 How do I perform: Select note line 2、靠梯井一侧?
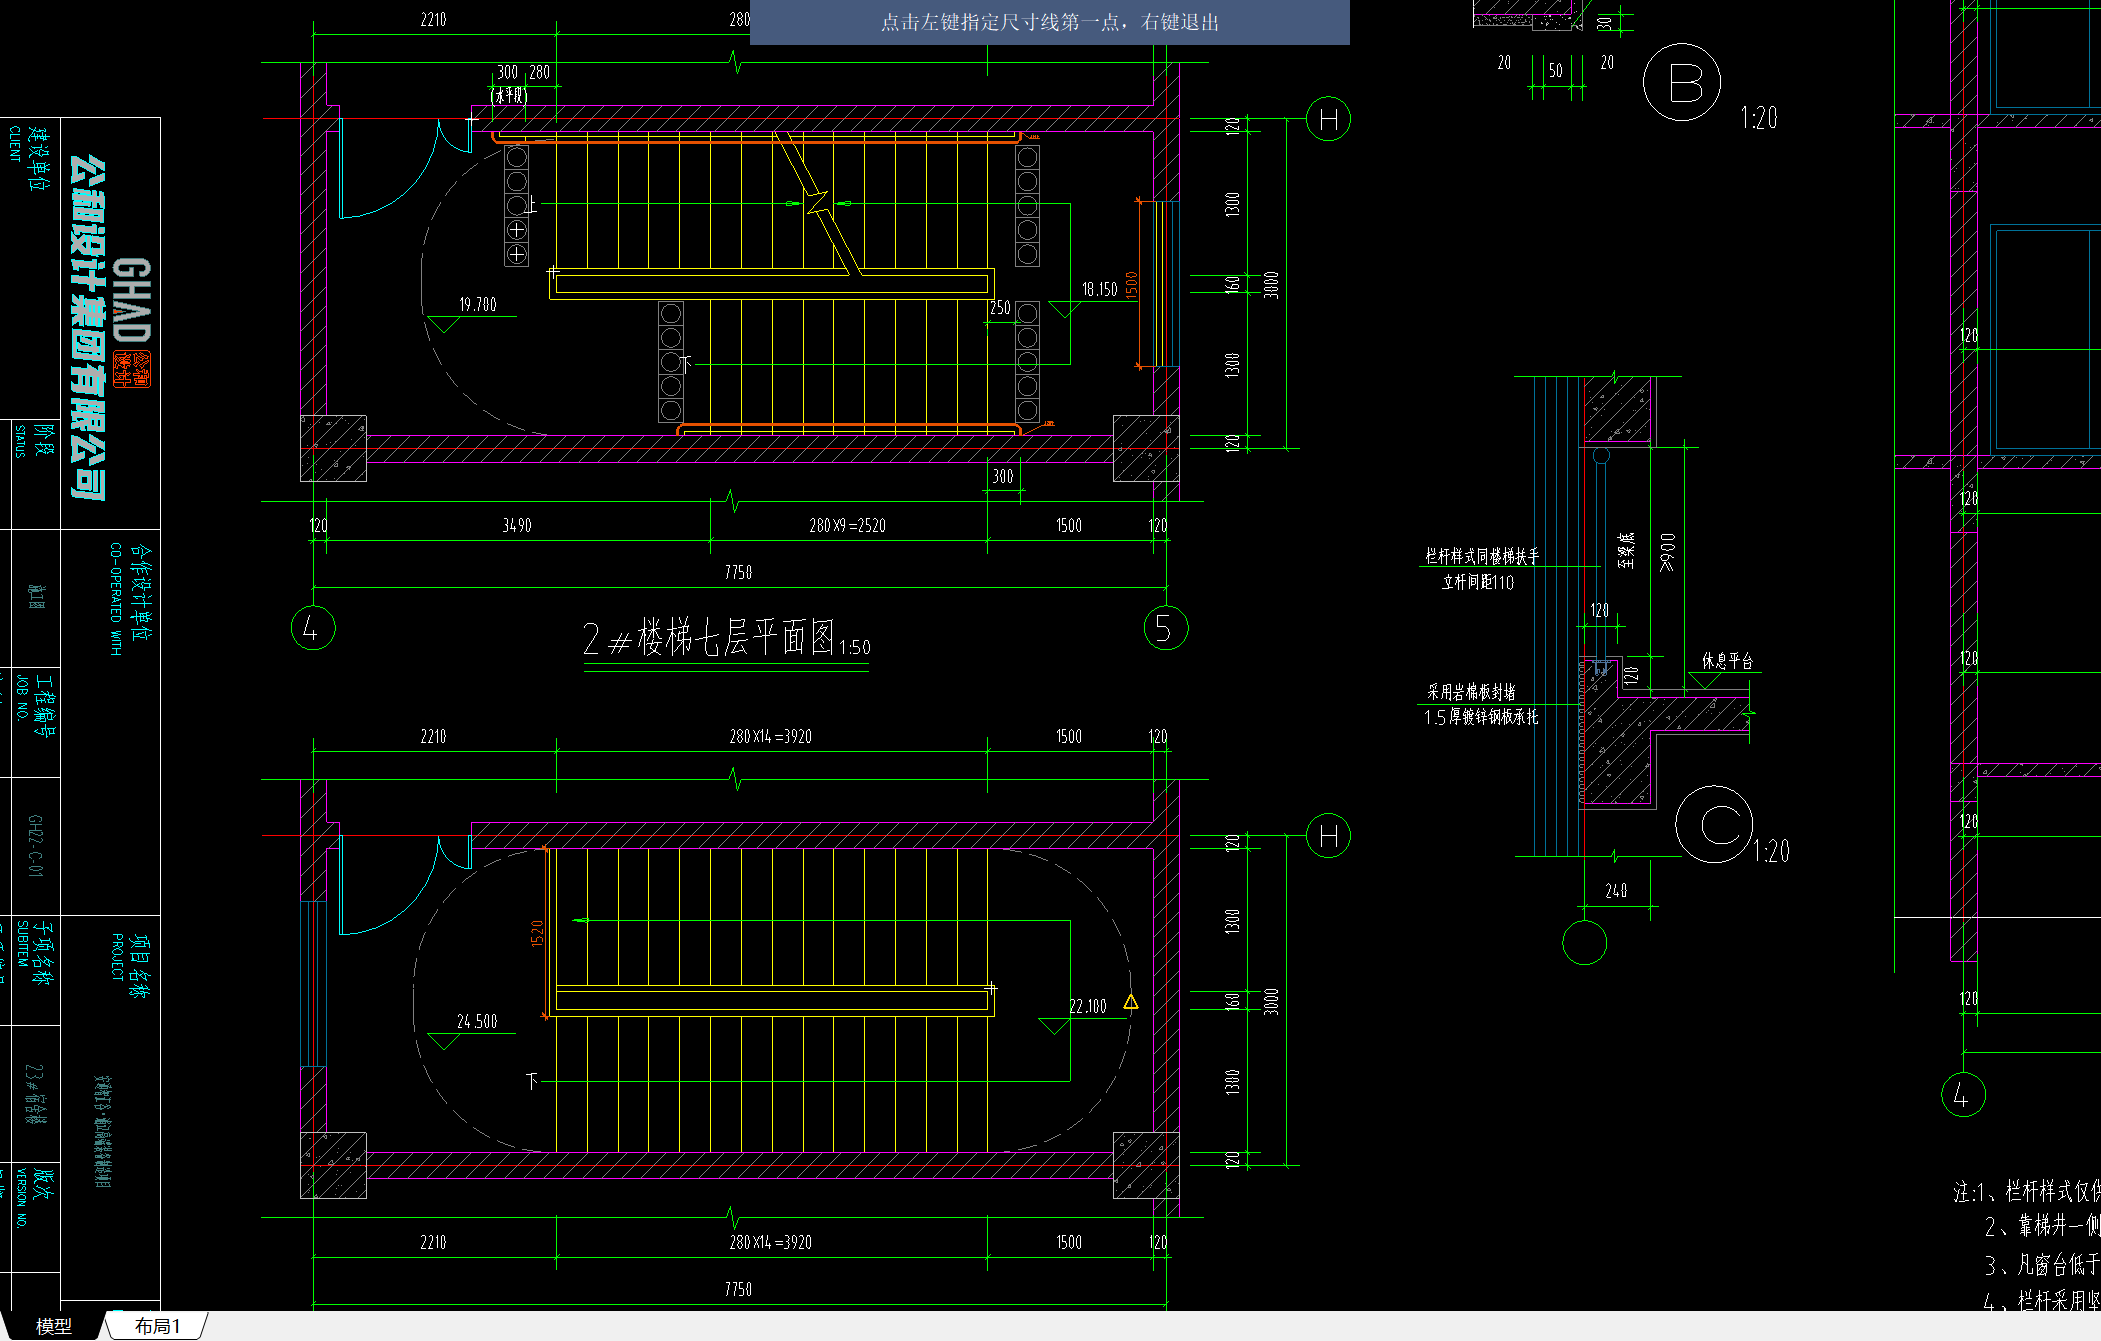tap(2042, 1226)
